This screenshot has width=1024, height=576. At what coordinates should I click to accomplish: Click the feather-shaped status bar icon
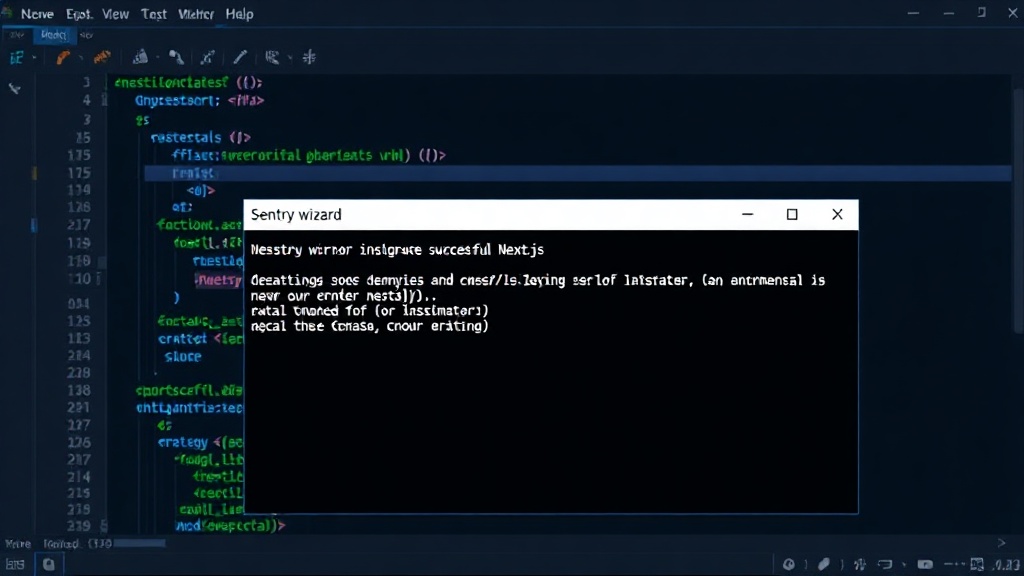(x=824, y=564)
